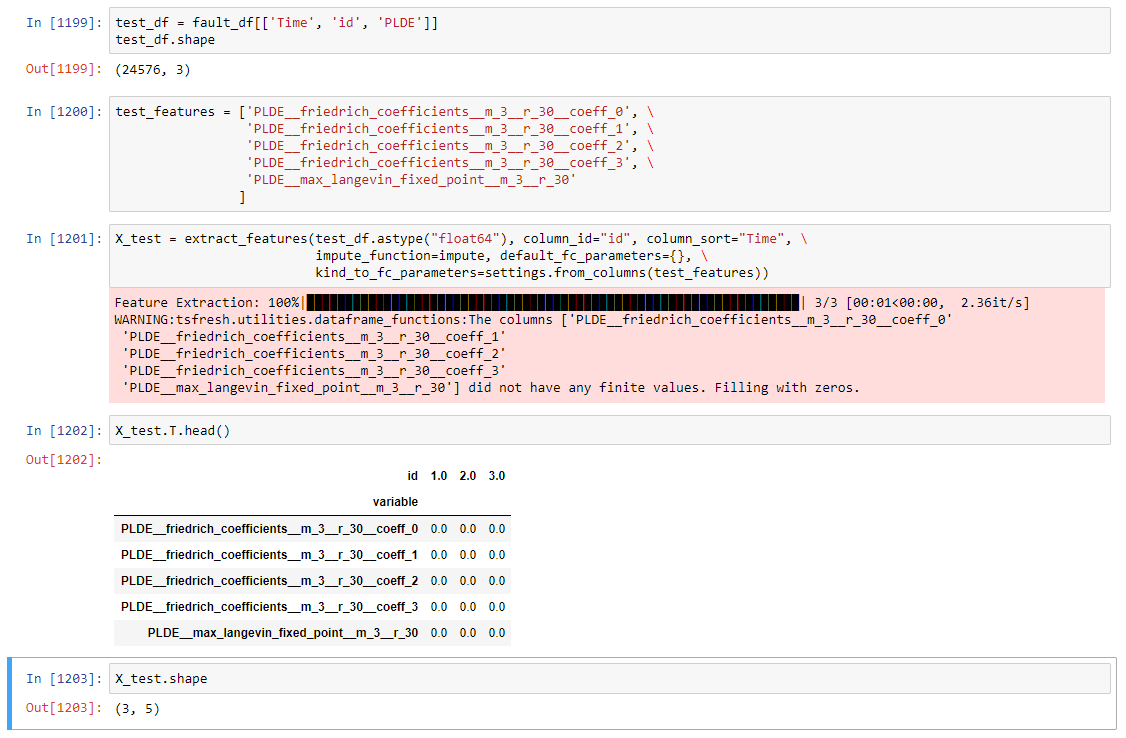Click code cell In [1200] defining test_features
The image size is (1126, 738).
[609, 154]
